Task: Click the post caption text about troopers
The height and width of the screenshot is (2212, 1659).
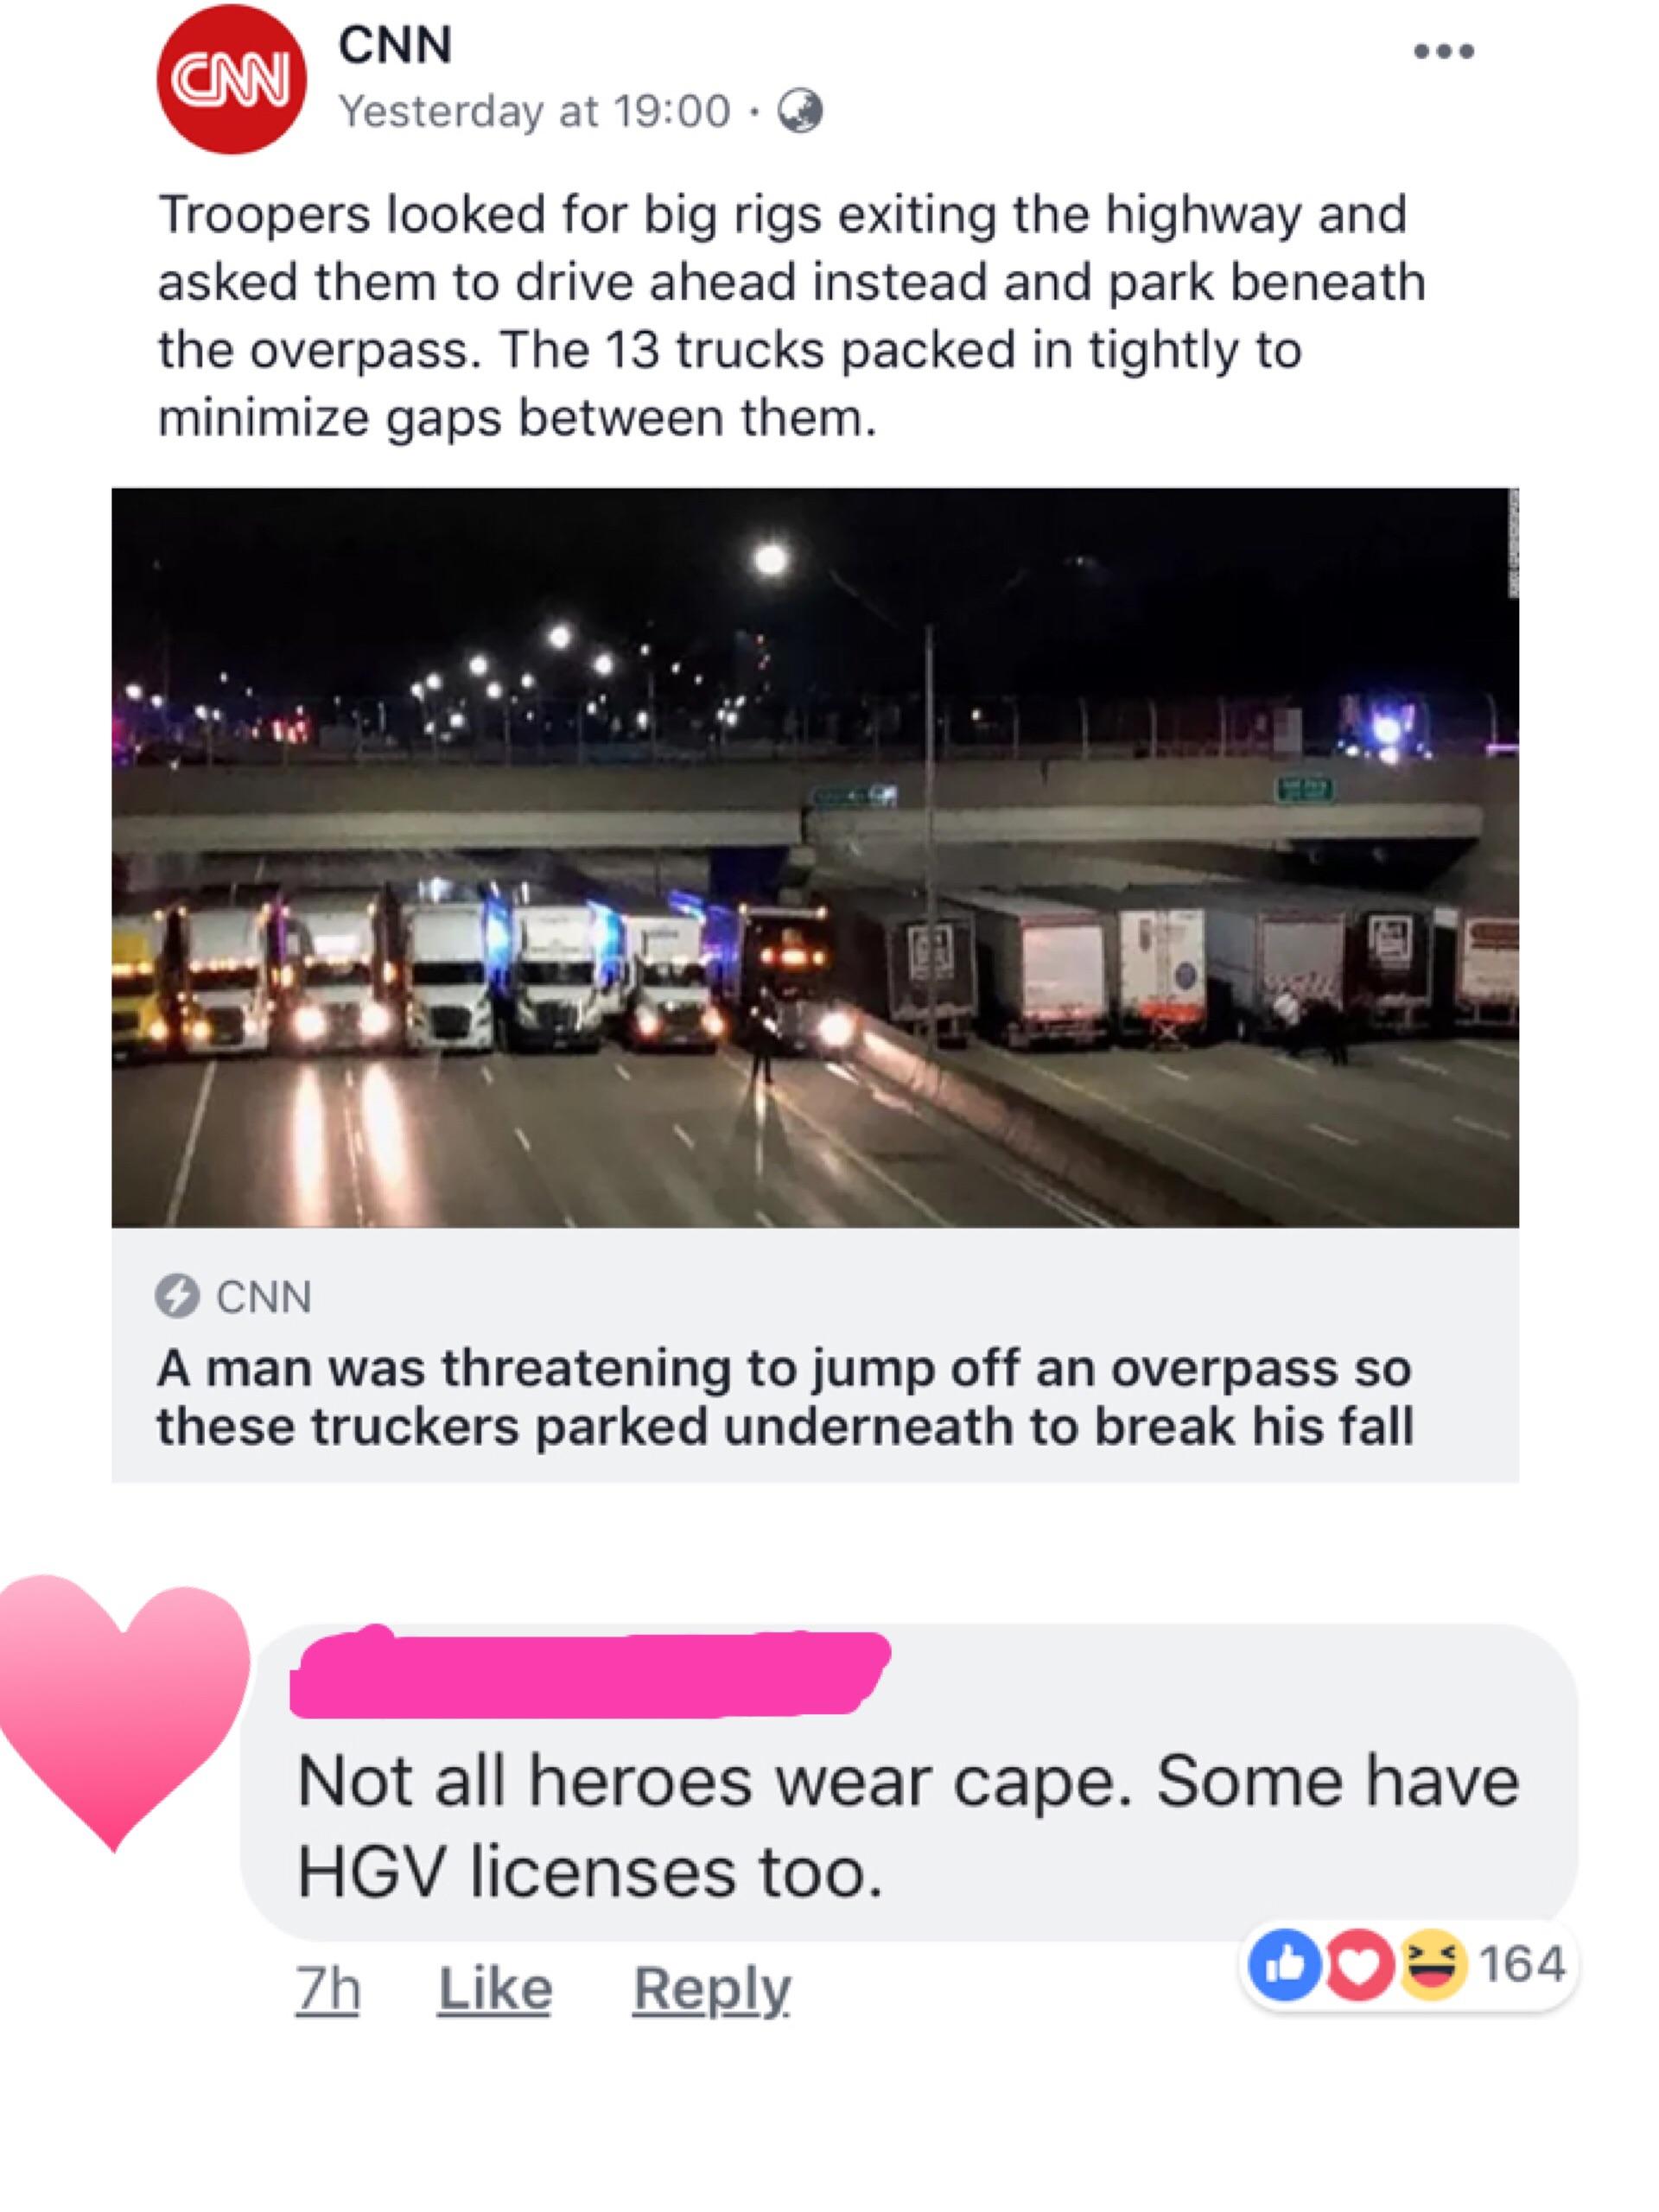Action: tap(791, 315)
